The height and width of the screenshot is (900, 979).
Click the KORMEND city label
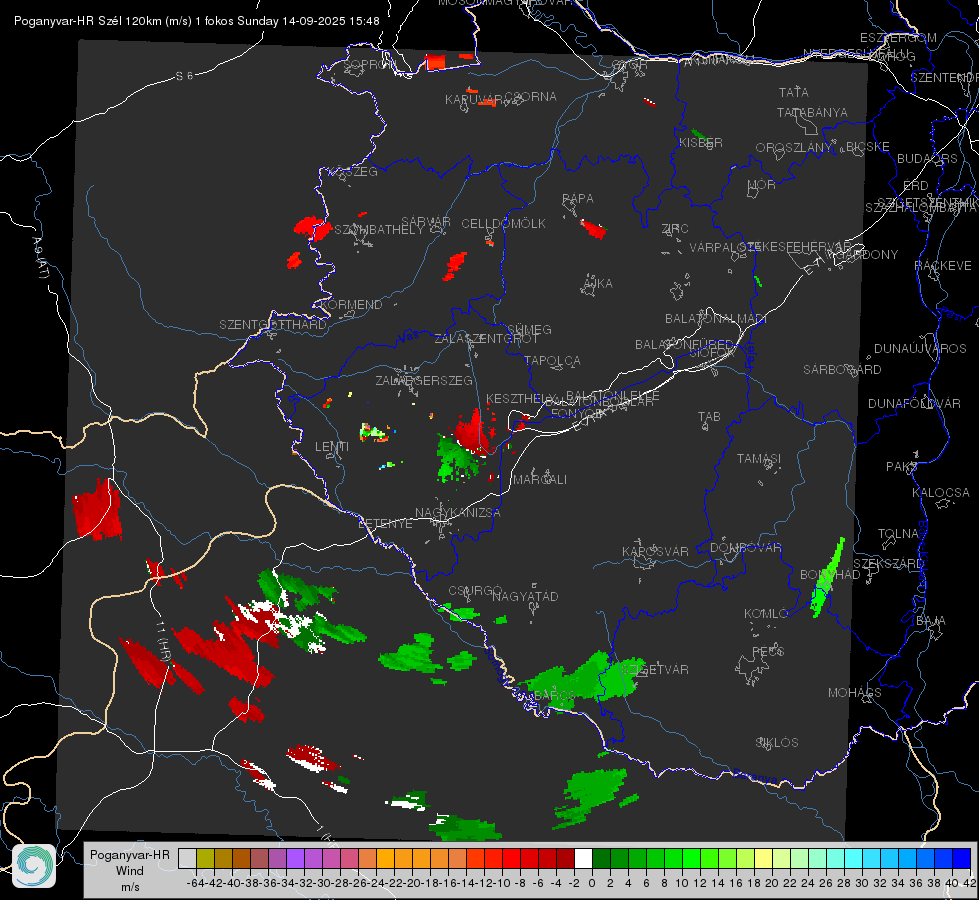pyautogui.click(x=351, y=304)
